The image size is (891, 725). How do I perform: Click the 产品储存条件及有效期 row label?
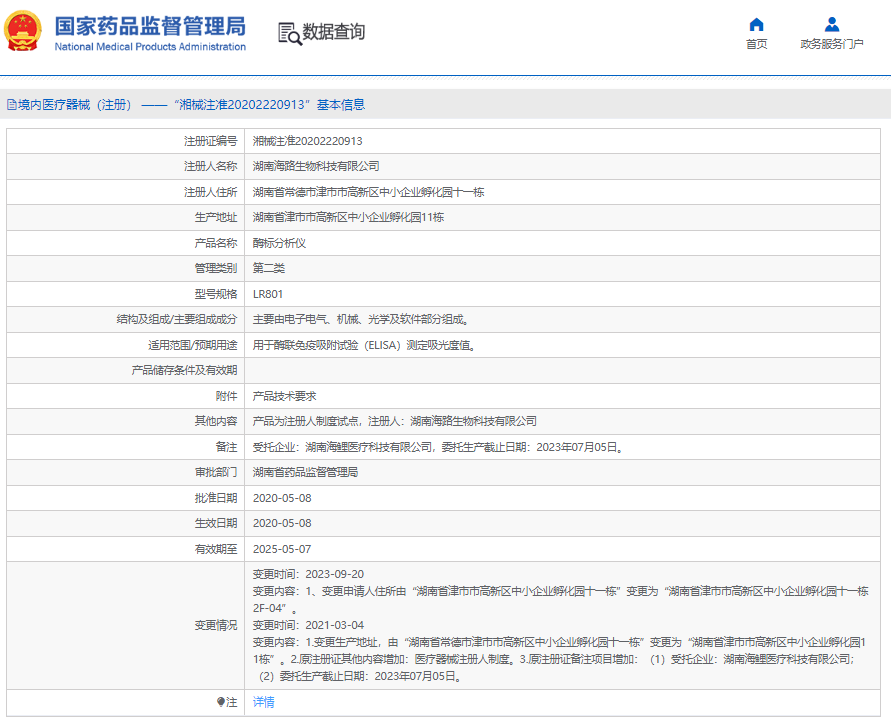point(184,370)
